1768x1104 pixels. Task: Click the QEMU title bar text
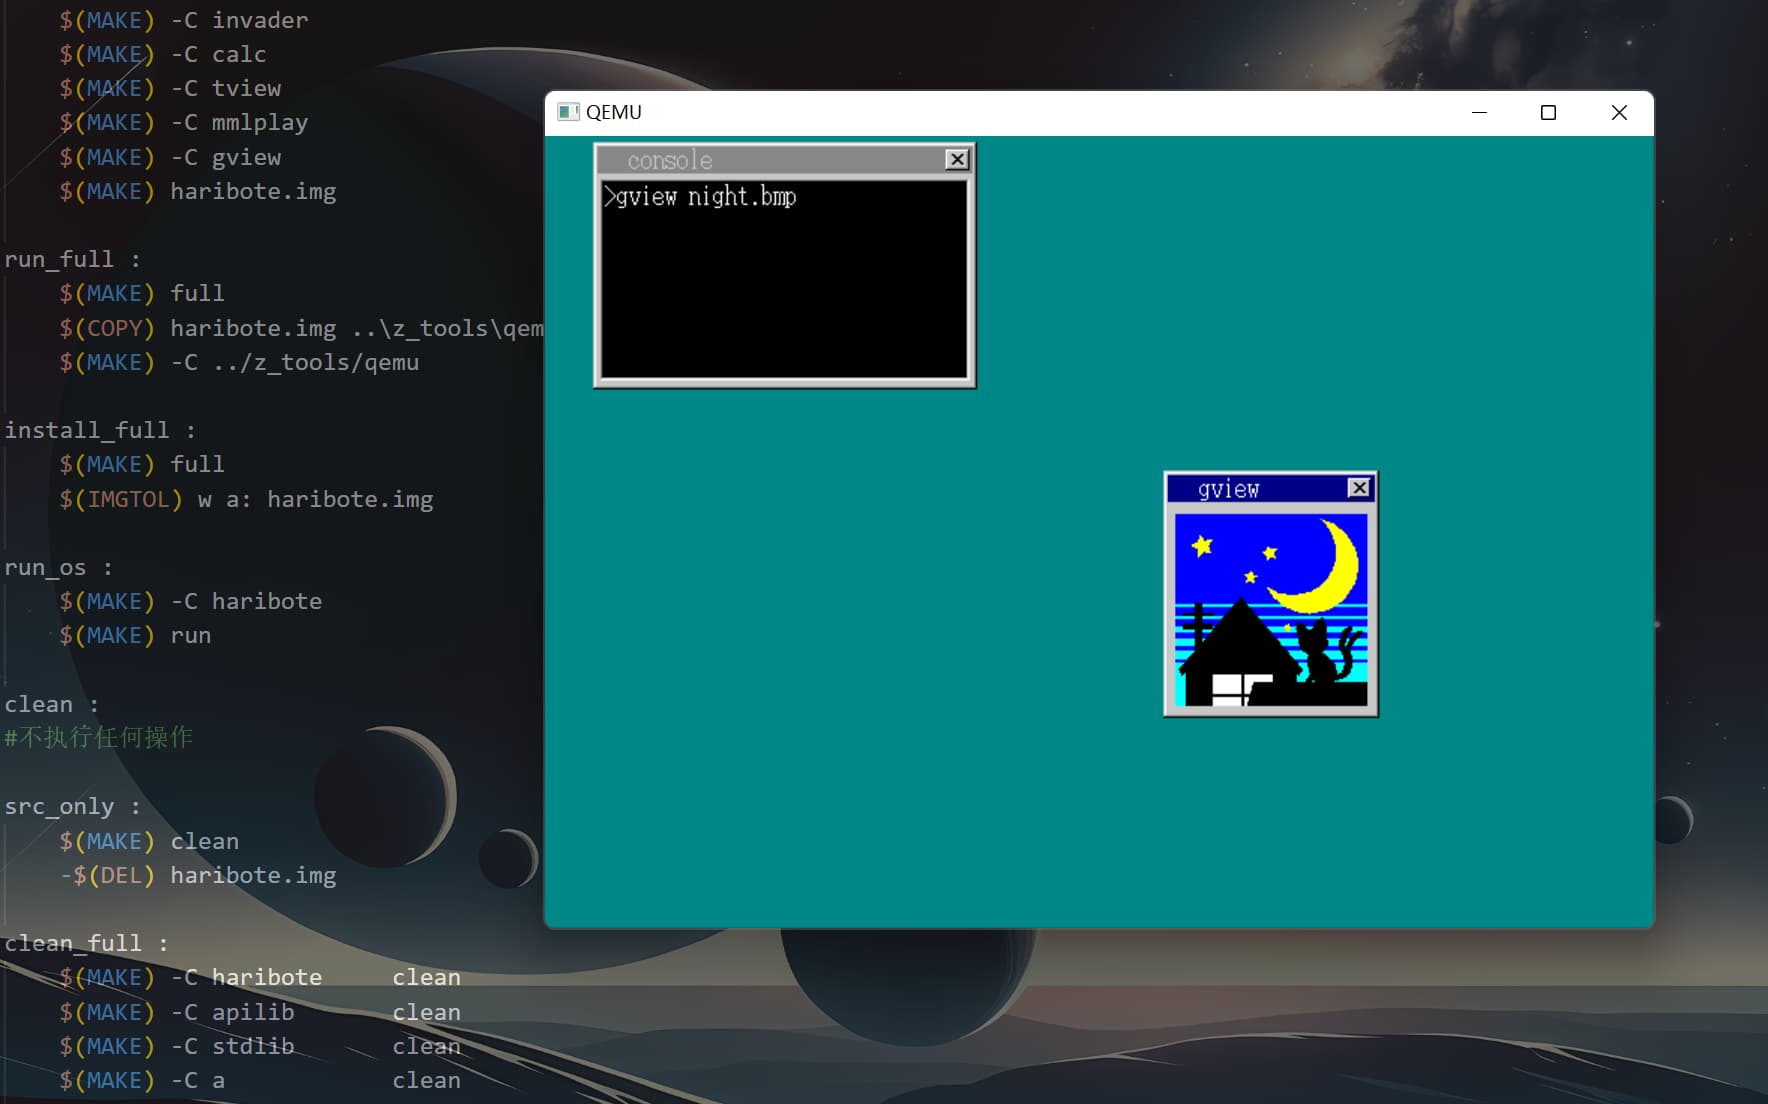613,113
